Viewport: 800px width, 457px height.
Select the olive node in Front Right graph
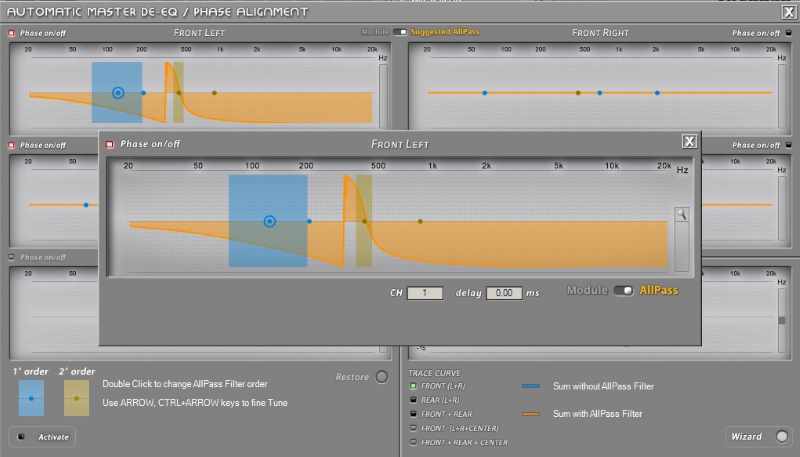pos(578,93)
